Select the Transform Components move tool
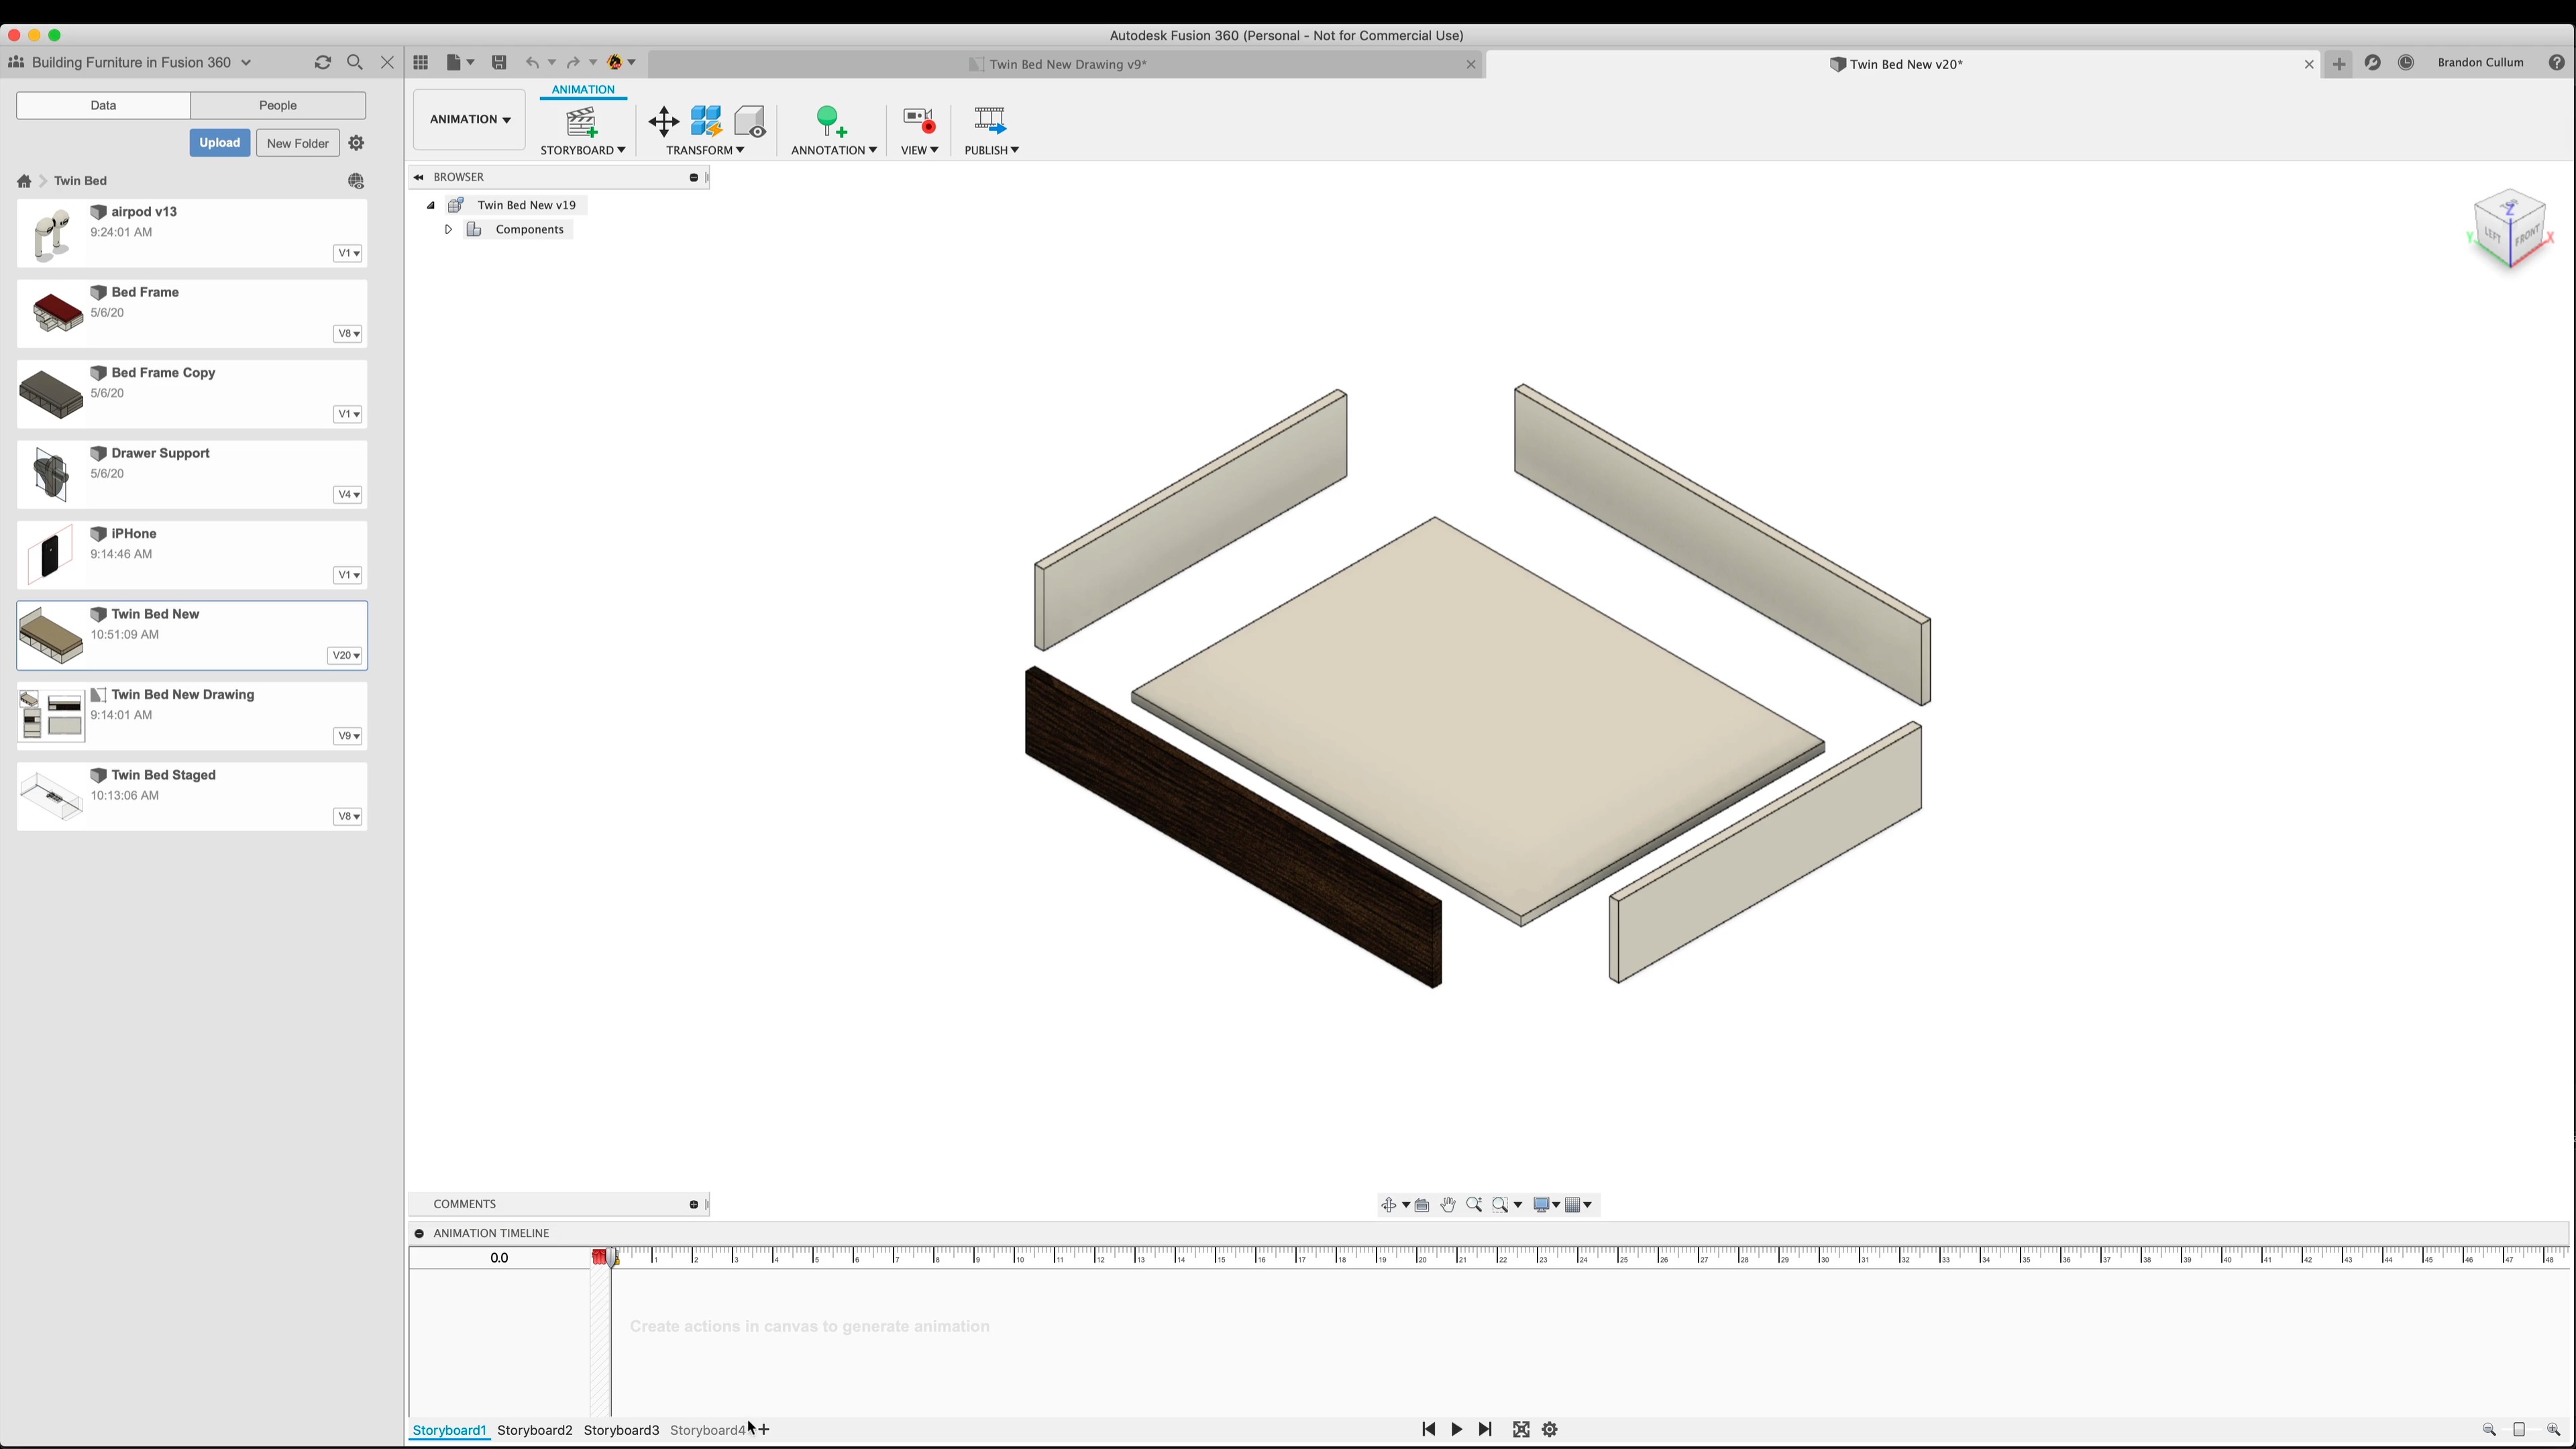Image resolution: width=2576 pixels, height=1449 pixels. [663, 122]
